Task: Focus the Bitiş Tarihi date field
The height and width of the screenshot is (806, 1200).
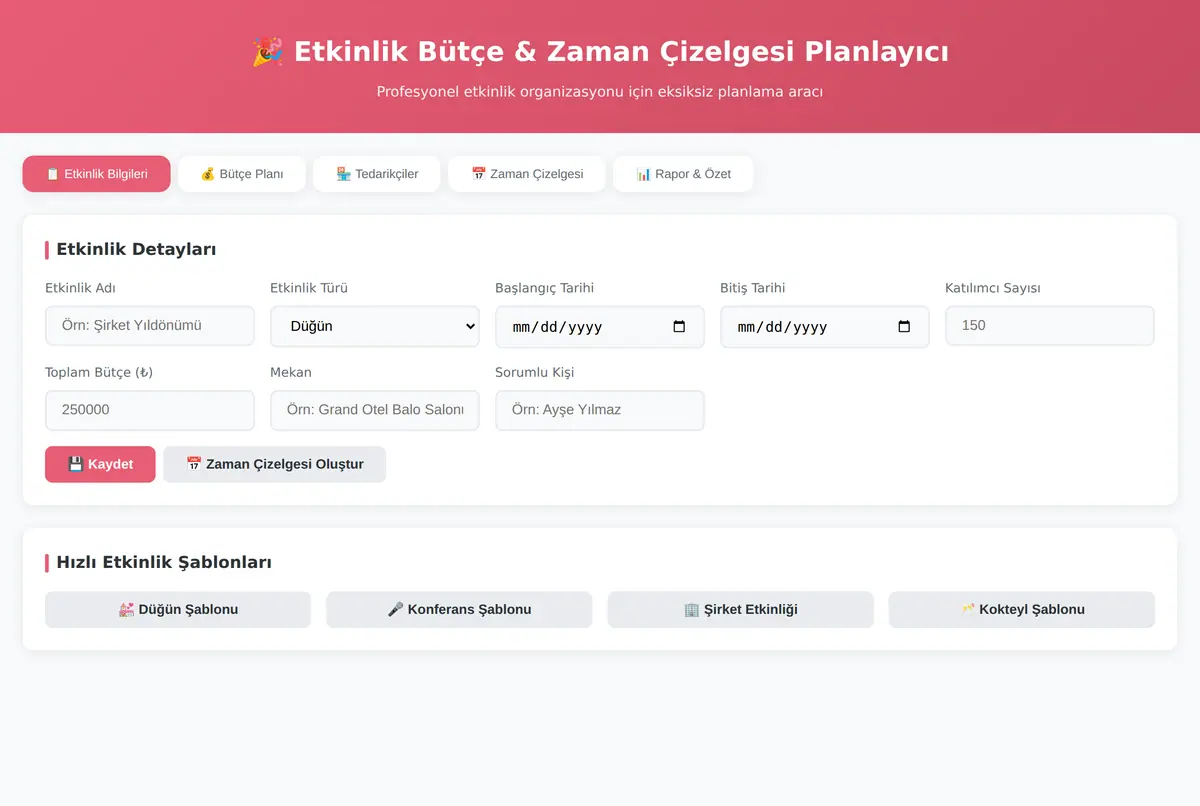Action: [x=825, y=327]
